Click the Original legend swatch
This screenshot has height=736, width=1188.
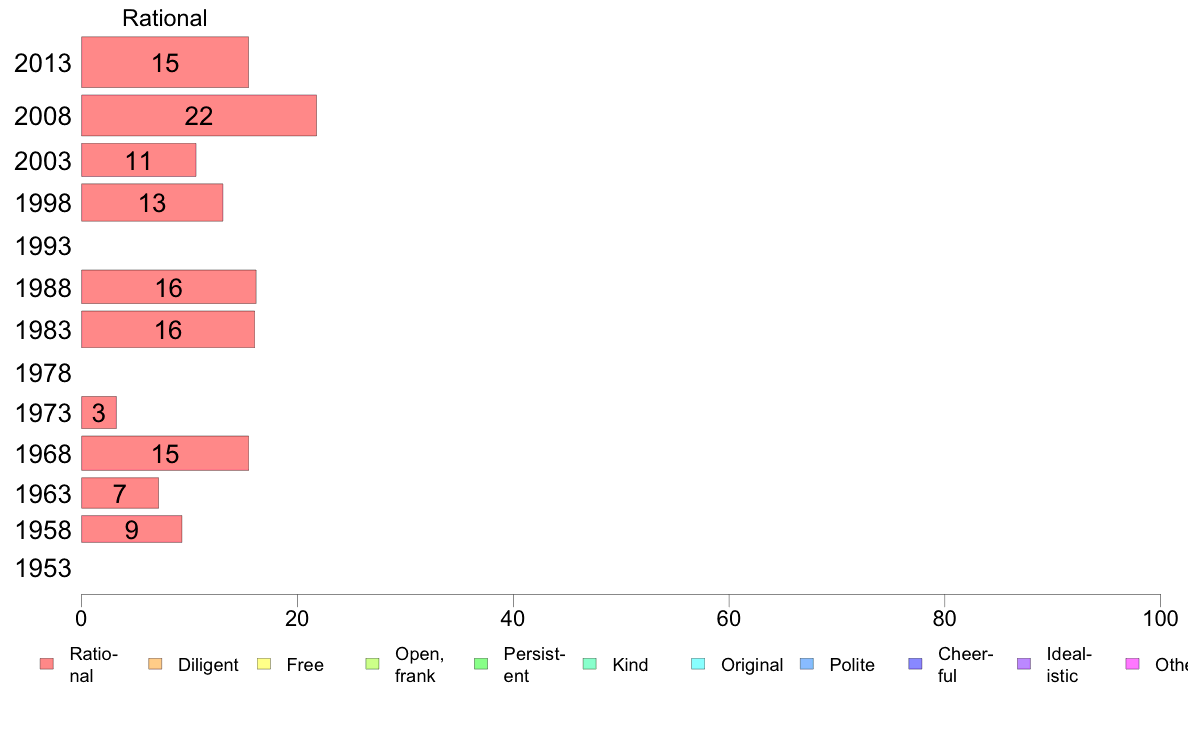pos(698,664)
